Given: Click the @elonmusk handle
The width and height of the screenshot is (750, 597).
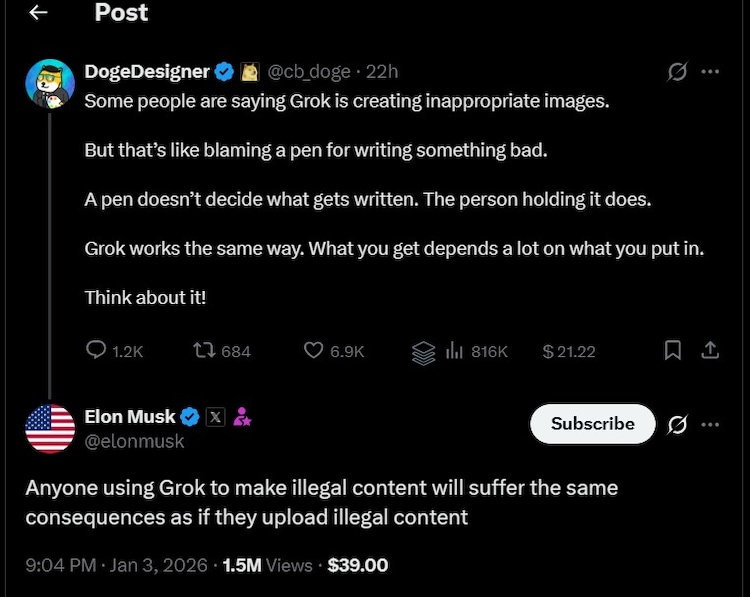Looking at the screenshot, I should tap(135, 441).
